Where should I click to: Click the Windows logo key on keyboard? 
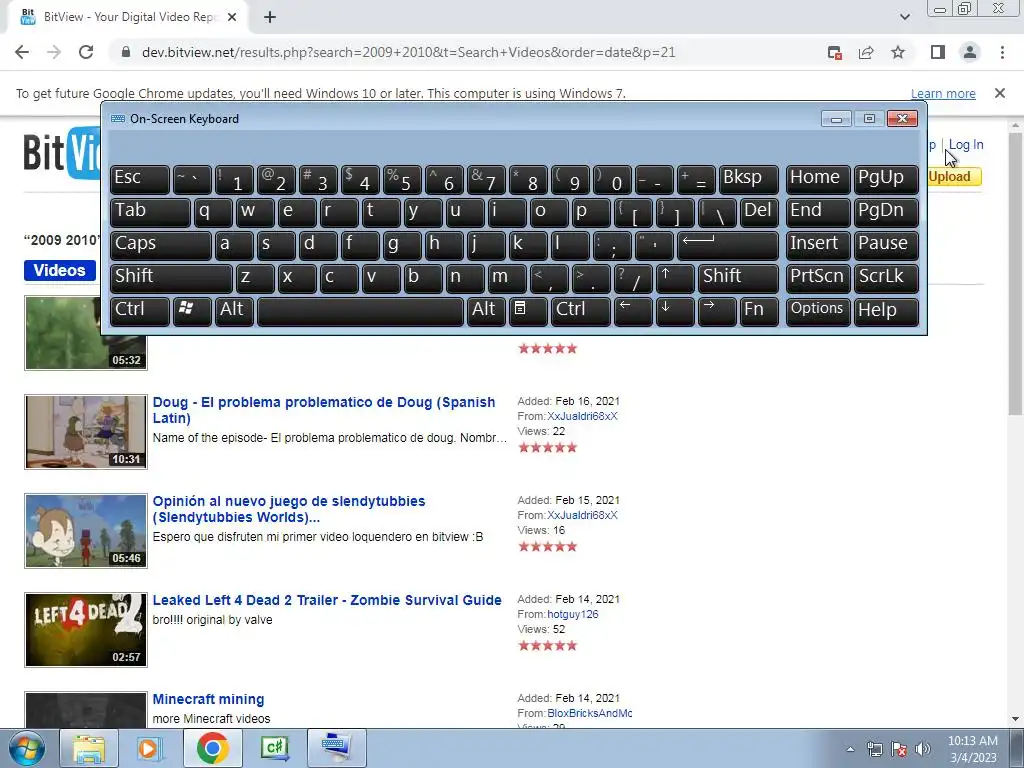(x=192, y=311)
